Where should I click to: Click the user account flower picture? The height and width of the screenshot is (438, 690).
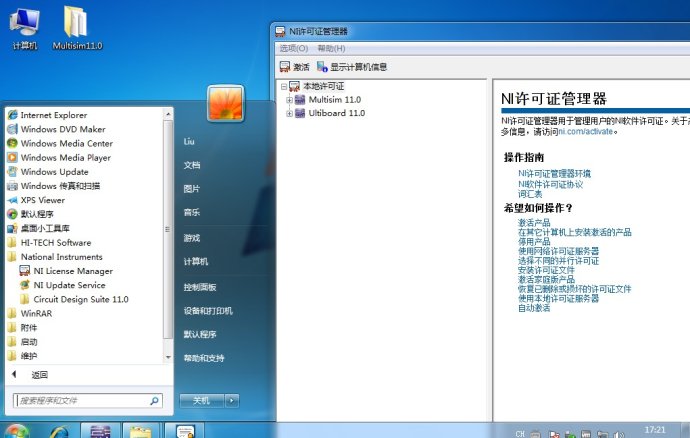pyautogui.click(x=225, y=103)
